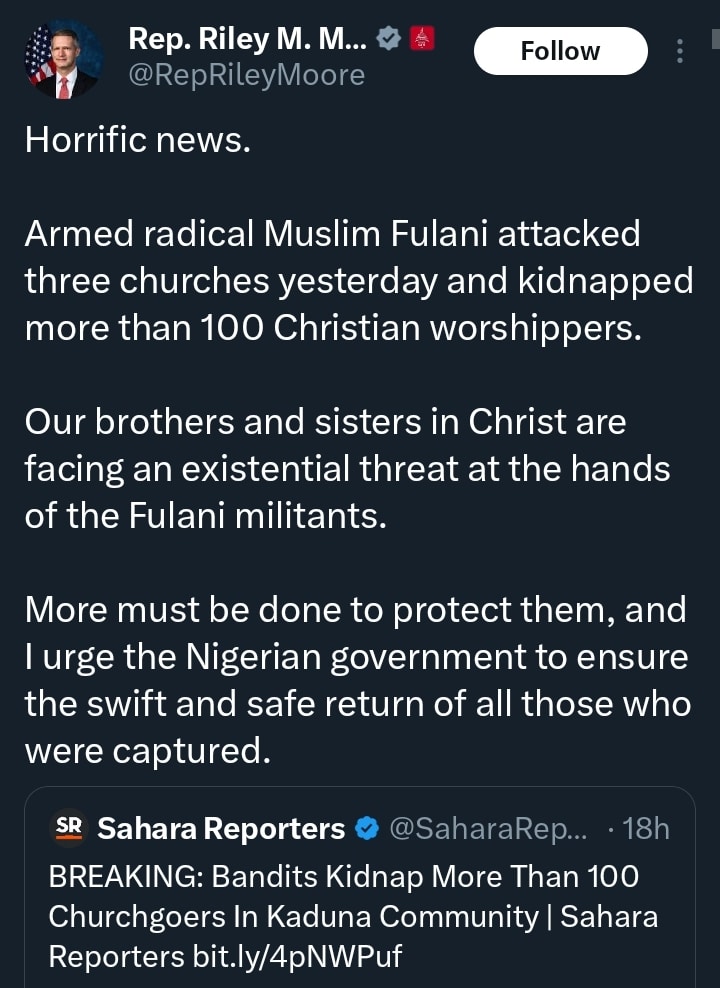Open the bit.ly/4pNWPuf link
Screen dimensions: 720x988
coord(296,956)
